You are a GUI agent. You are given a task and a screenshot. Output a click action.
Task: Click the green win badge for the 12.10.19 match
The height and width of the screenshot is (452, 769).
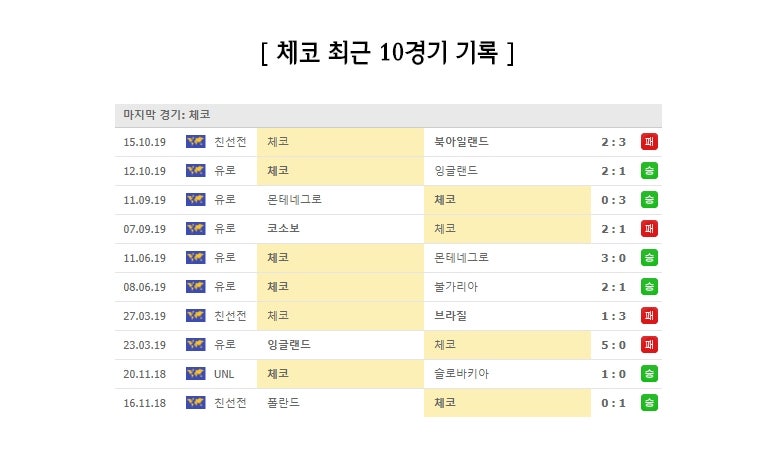pos(650,171)
